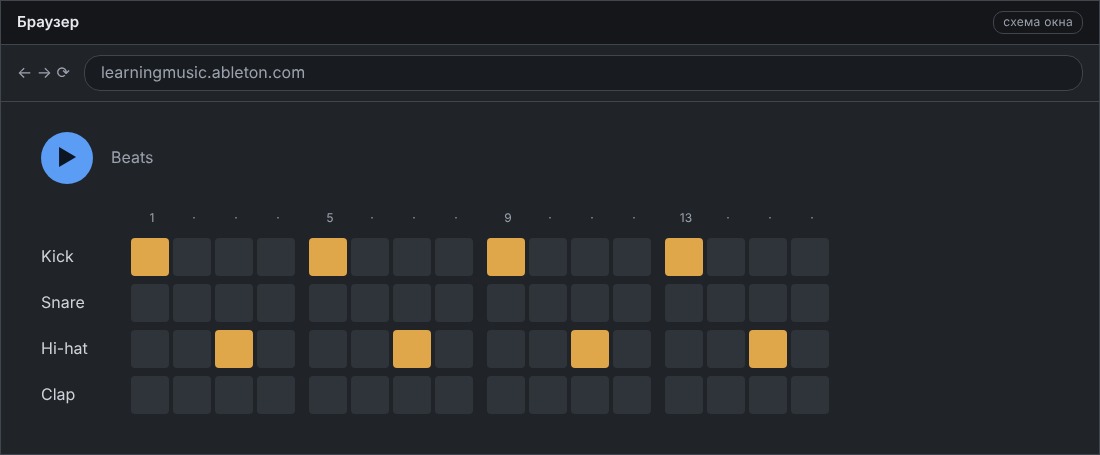This screenshot has width=1100, height=455.
Task: Enable Kick on step 4
Action: tap(276, 257)
